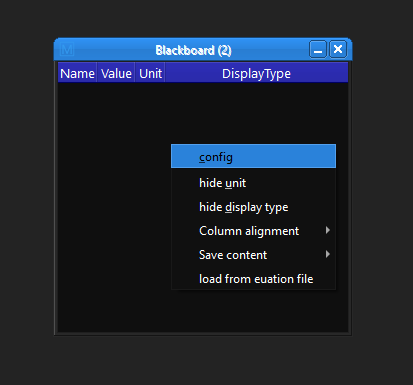Close the Blackboard (2) window
This screenshot has height=385, width=413.
coord(338,50)
